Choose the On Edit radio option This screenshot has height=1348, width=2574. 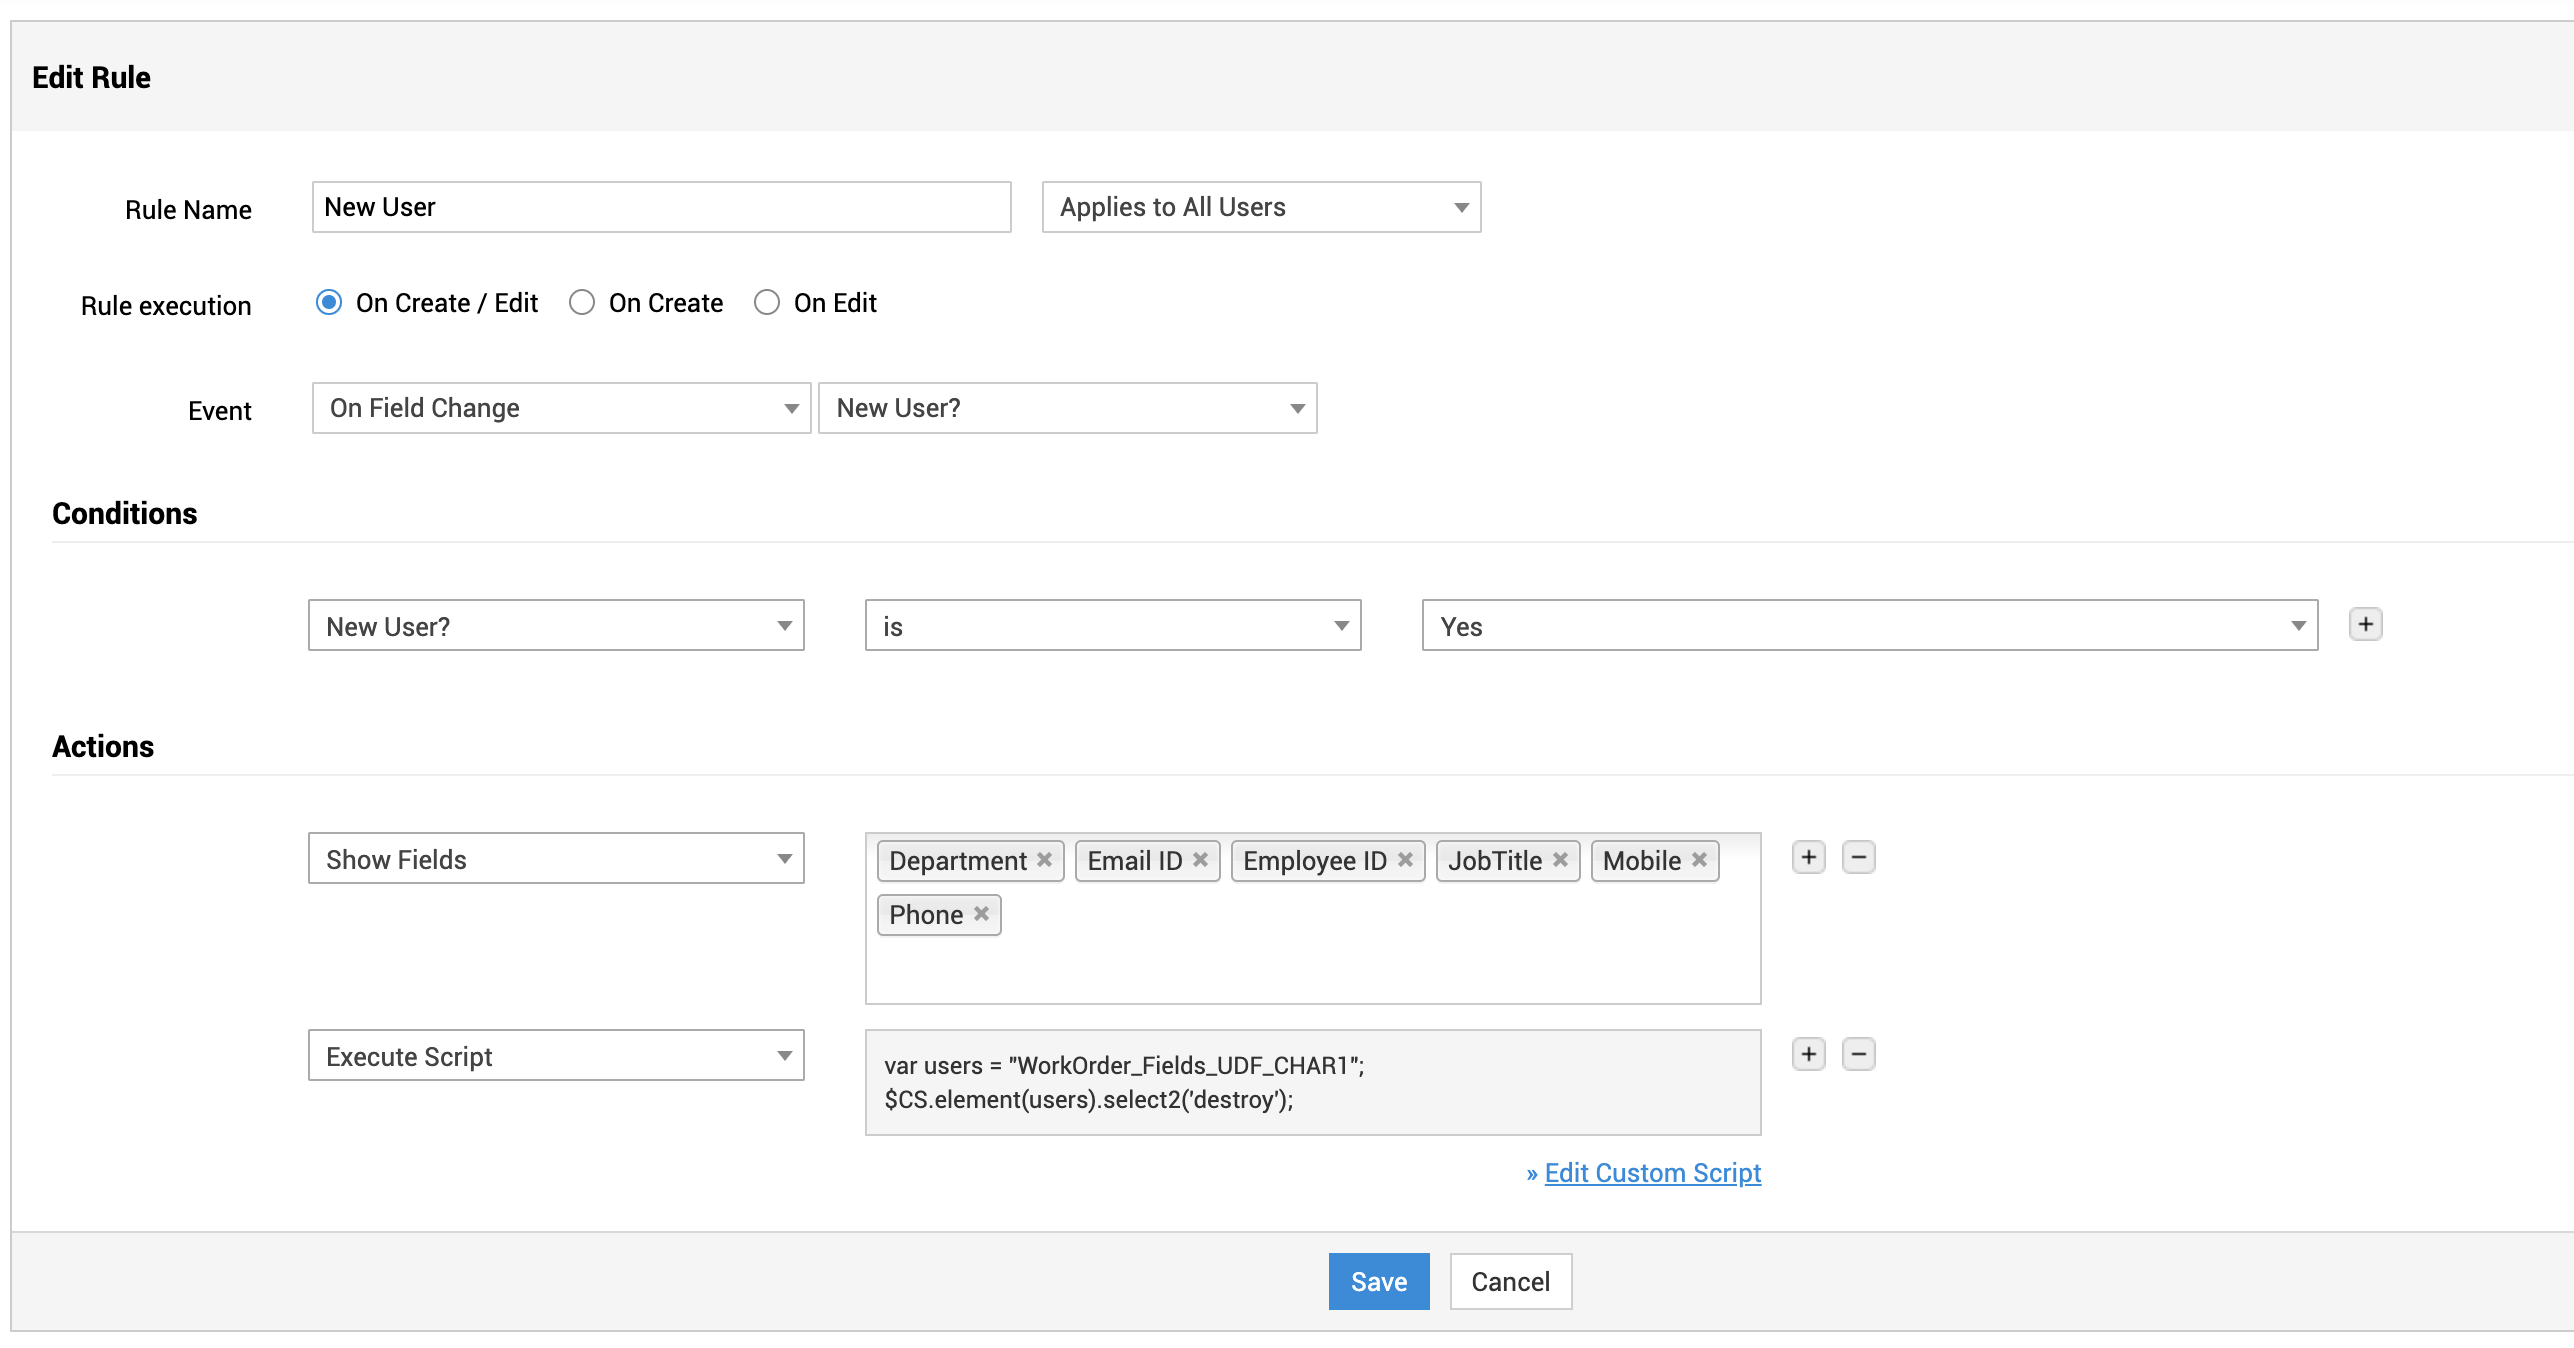coord(767,303)
